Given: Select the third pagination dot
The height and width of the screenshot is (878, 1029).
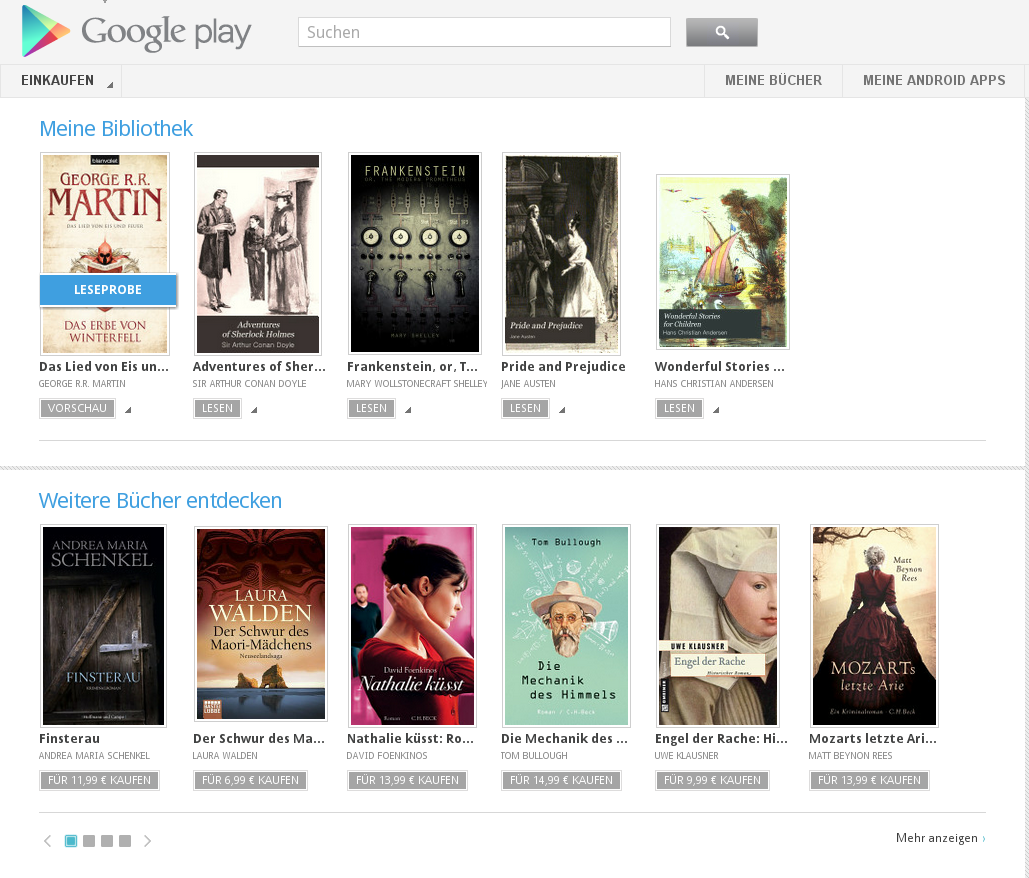Looking at the screenshot, I should click(107, 841).
